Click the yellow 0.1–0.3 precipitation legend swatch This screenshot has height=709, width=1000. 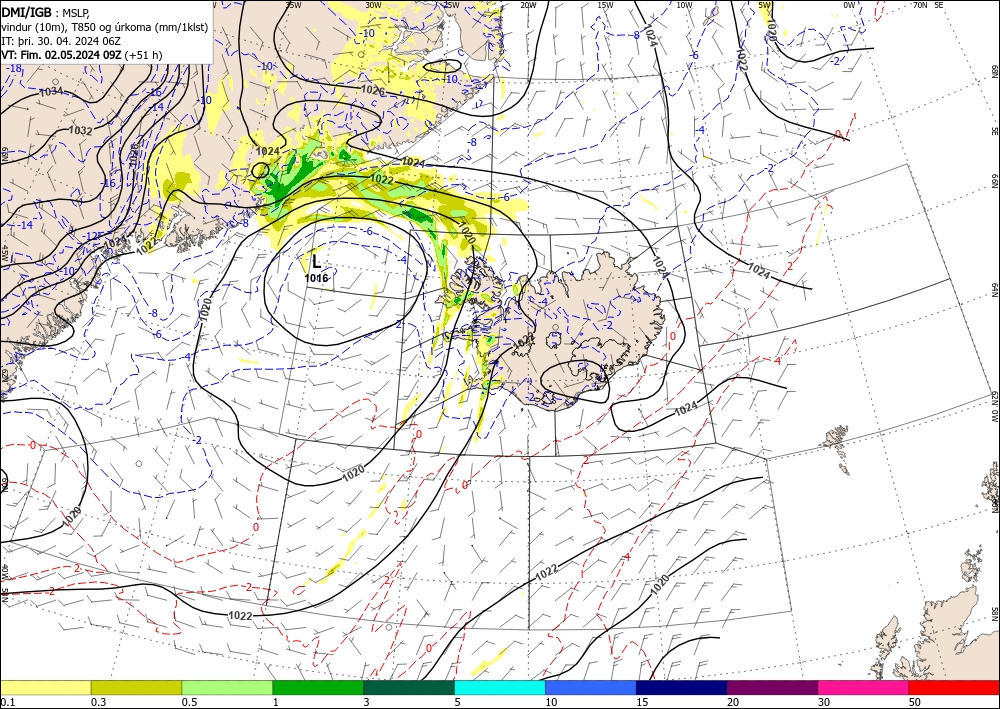45,687
